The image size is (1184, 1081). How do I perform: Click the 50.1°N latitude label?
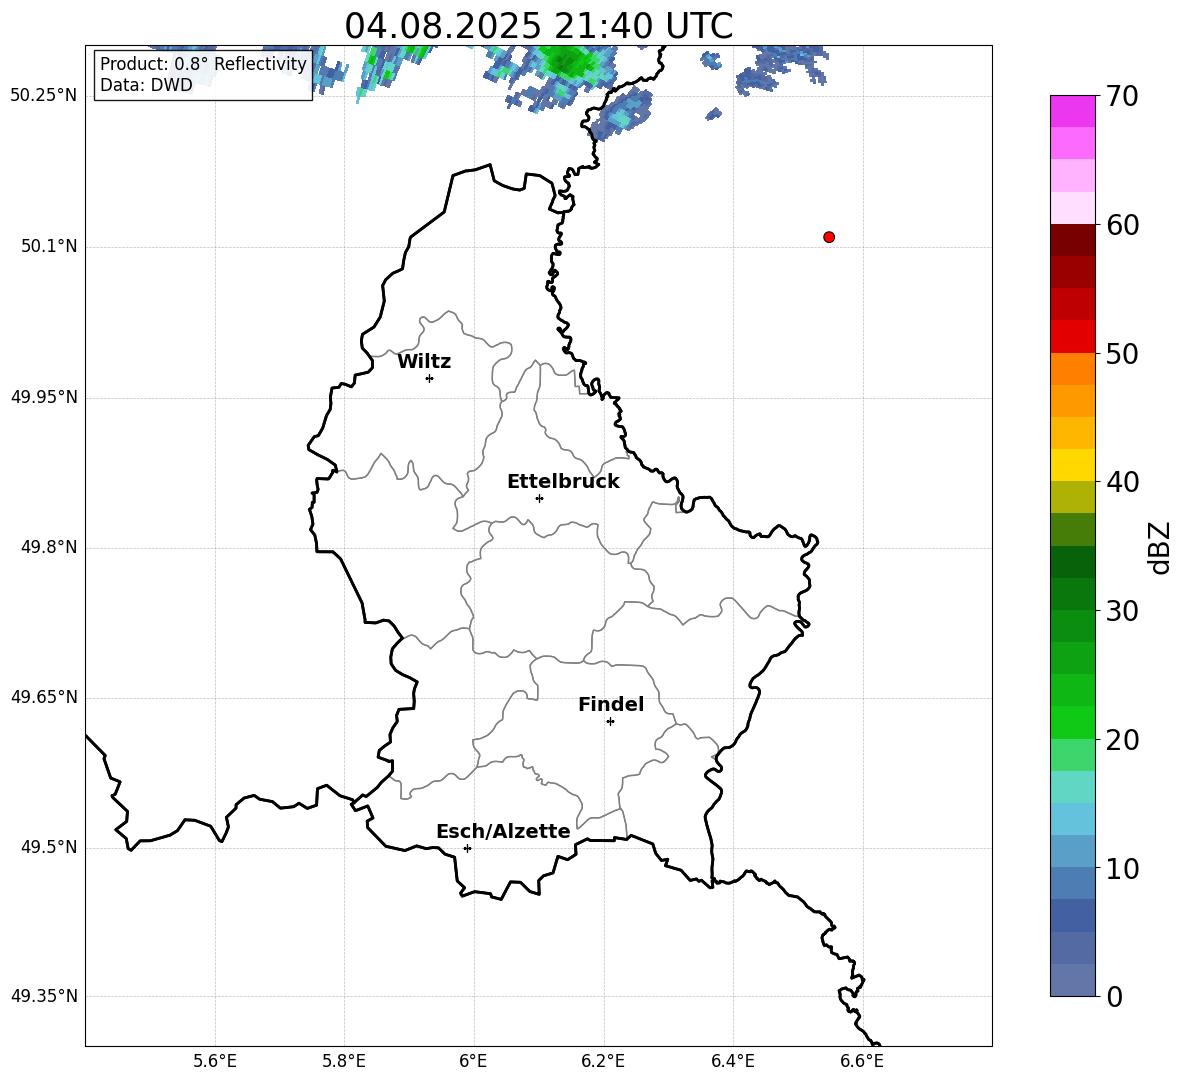49,246
